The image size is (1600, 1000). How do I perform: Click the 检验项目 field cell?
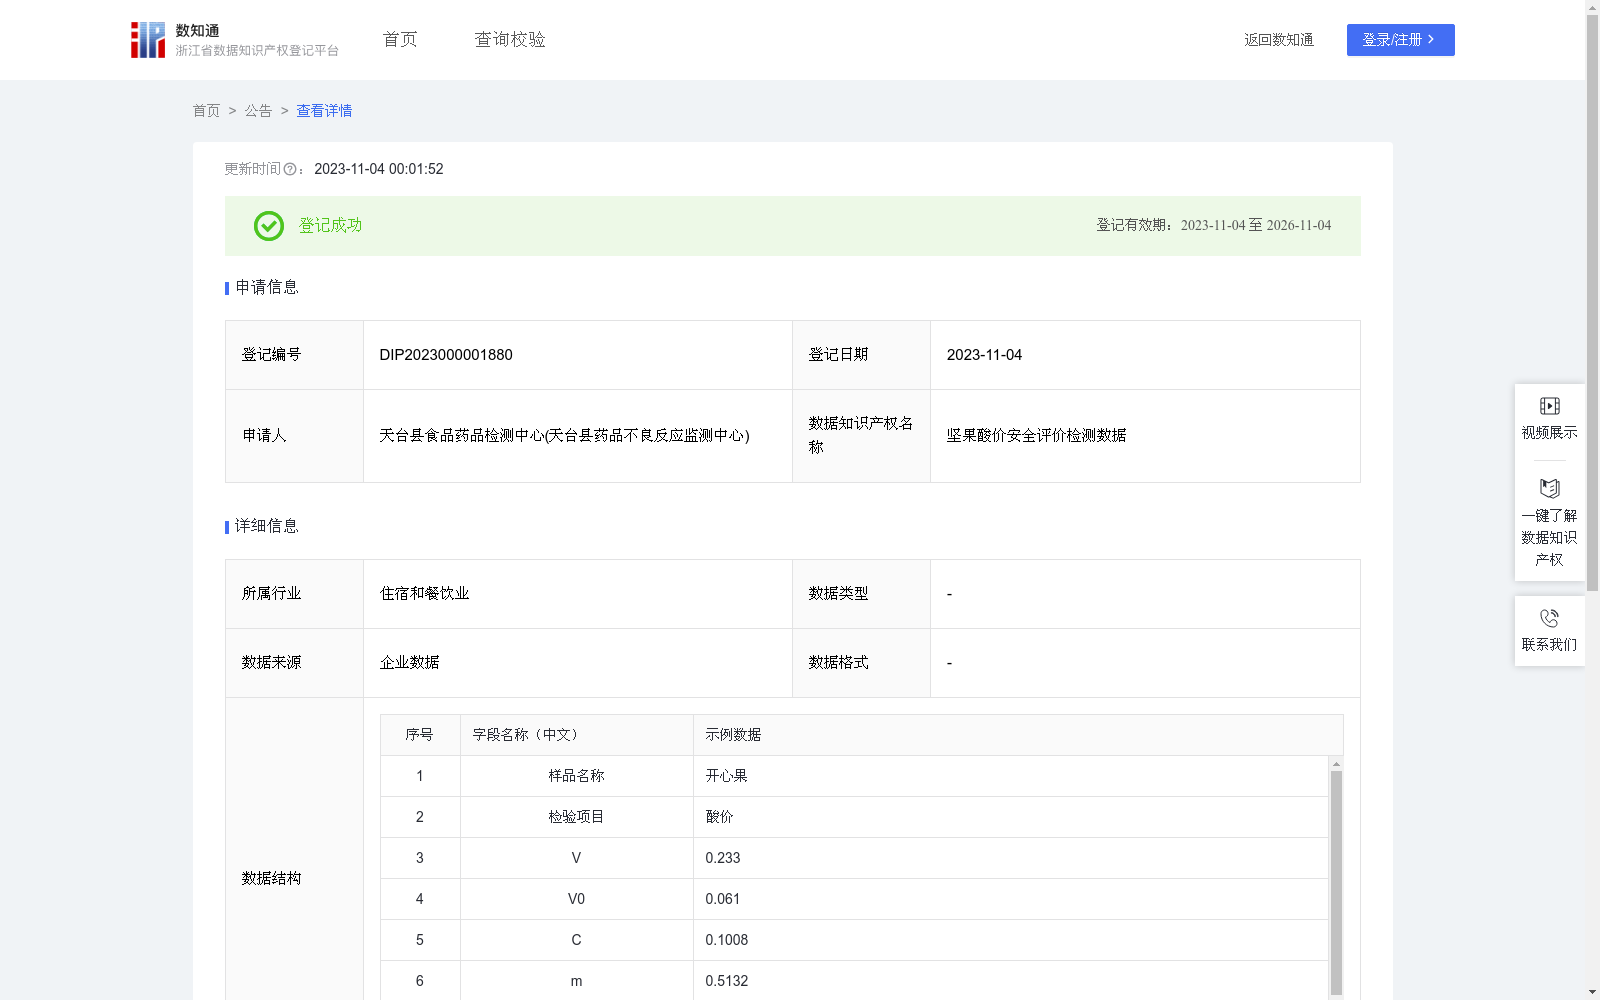(x=576, y=817)
